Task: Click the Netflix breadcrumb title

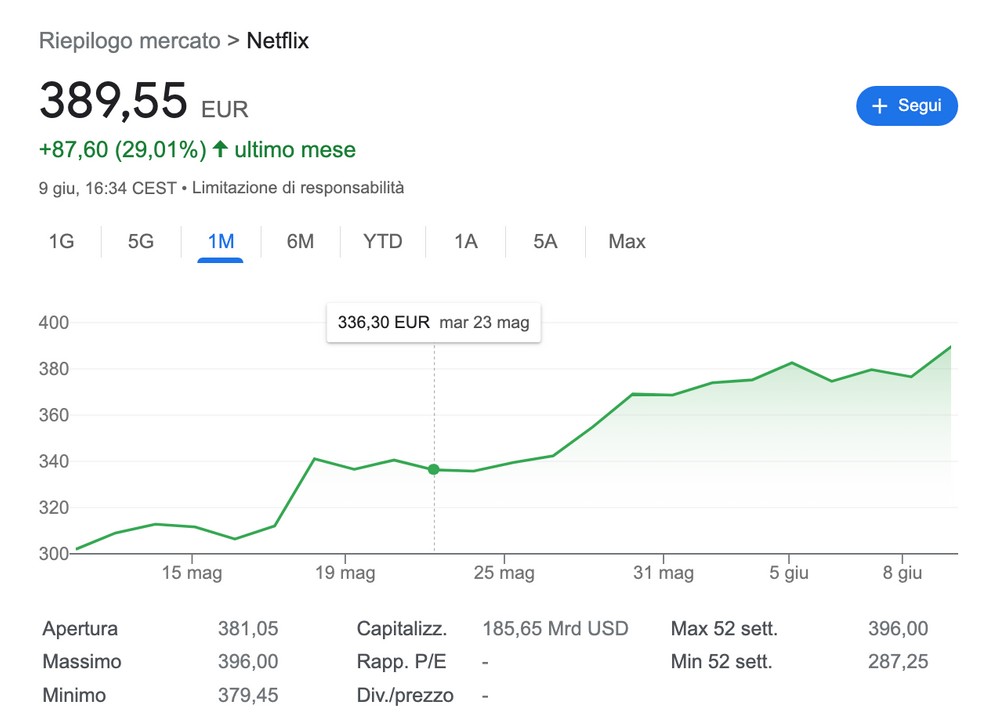Action: pyautogui.click(x=277, y=41)
